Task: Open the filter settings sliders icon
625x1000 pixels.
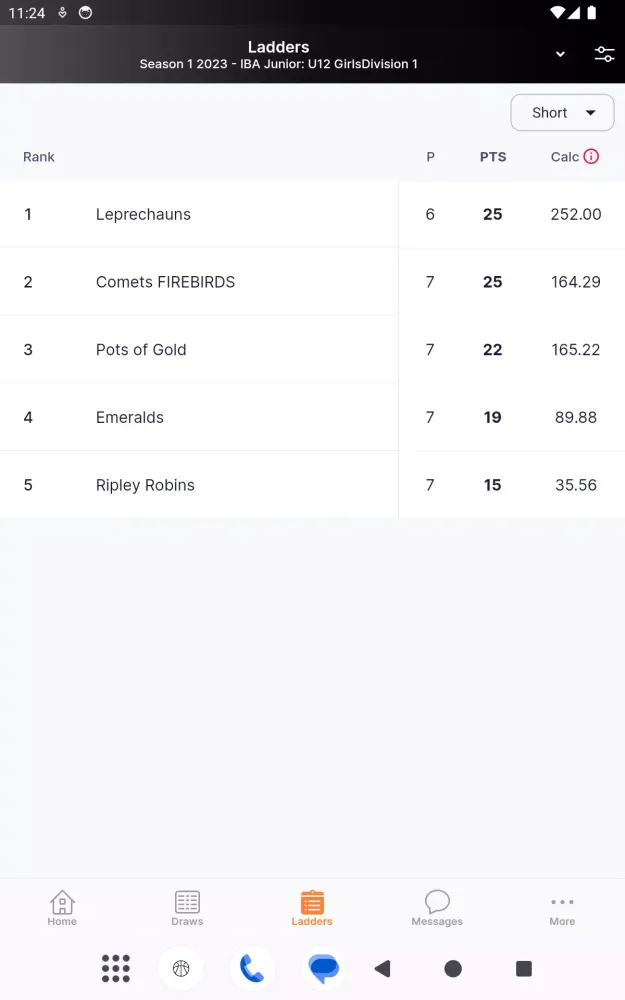Action: tap(604, 55)
